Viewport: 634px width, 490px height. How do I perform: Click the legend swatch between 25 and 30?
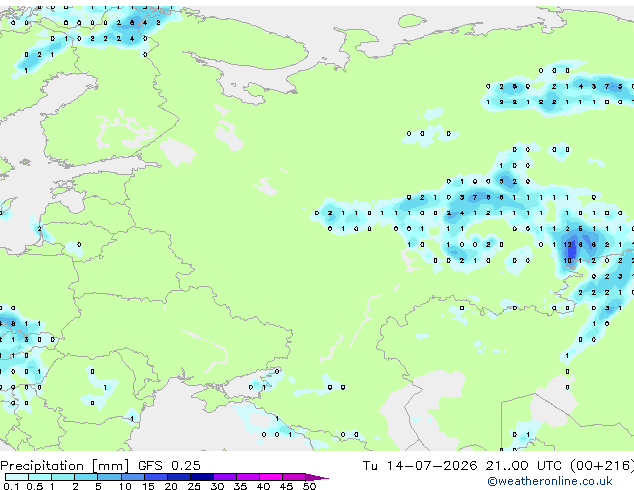(201, 477)
